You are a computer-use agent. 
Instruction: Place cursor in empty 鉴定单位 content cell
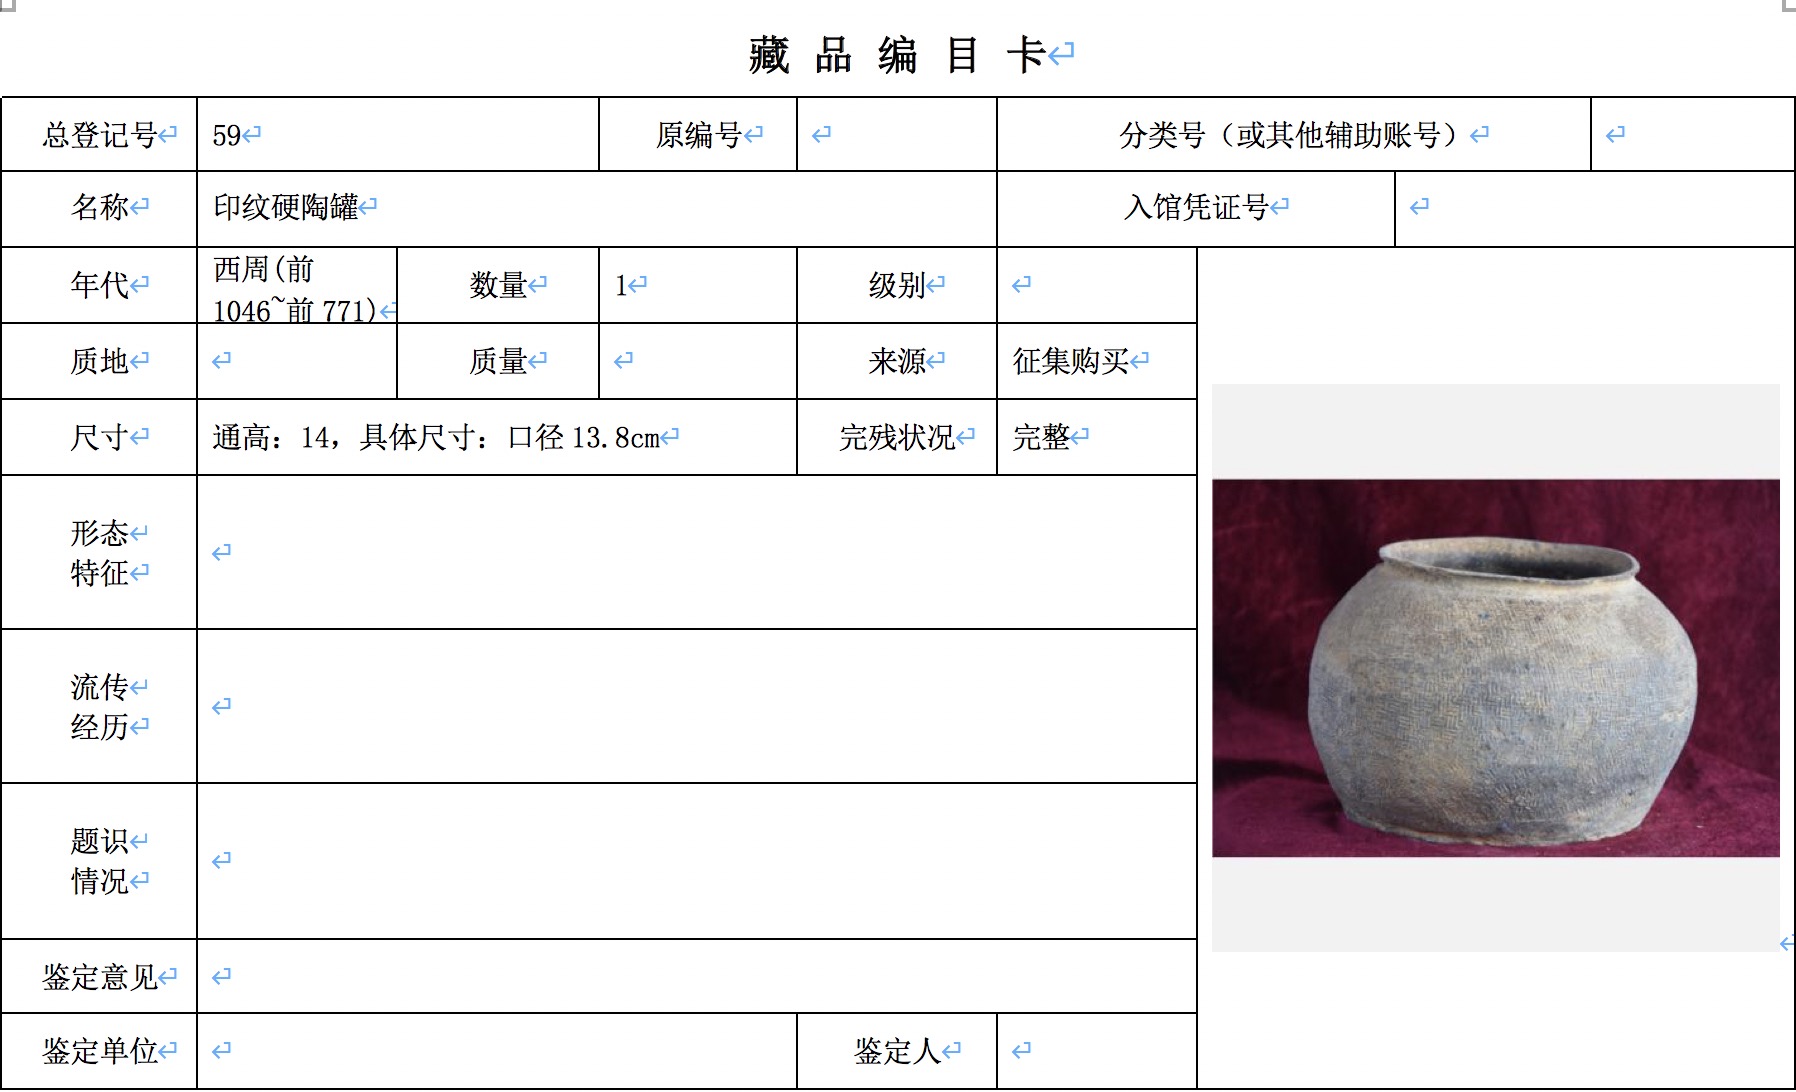(x=497, y=1051)
